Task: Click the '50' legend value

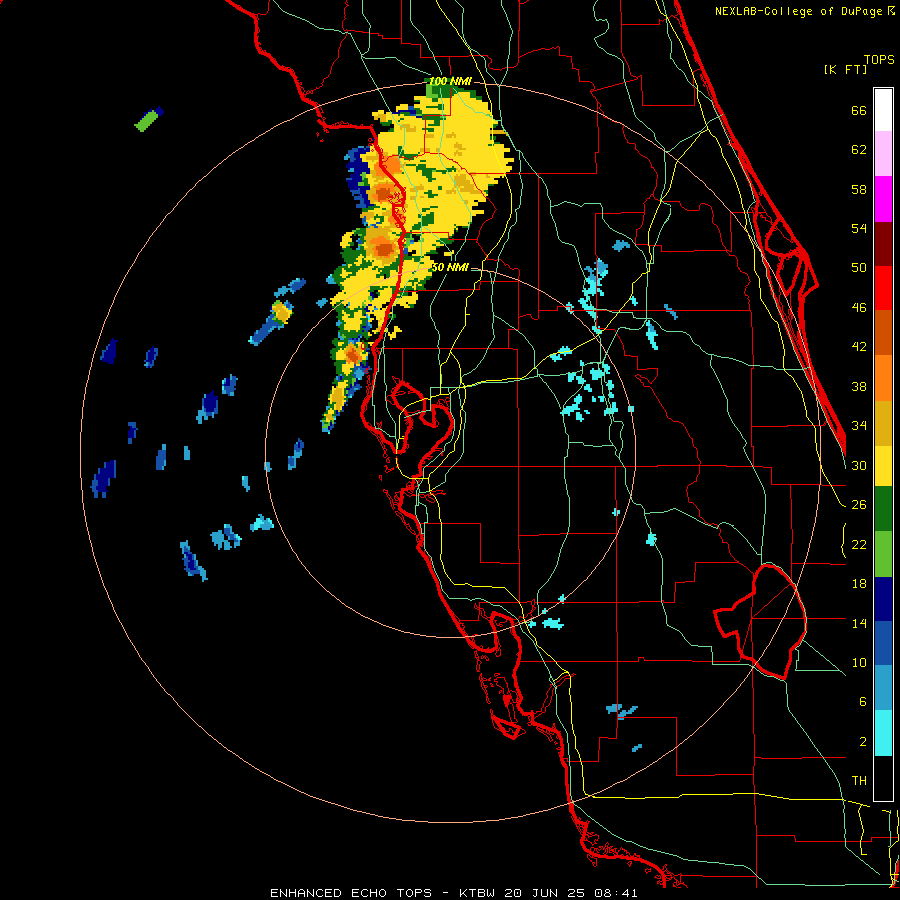Action: point(859,268)
